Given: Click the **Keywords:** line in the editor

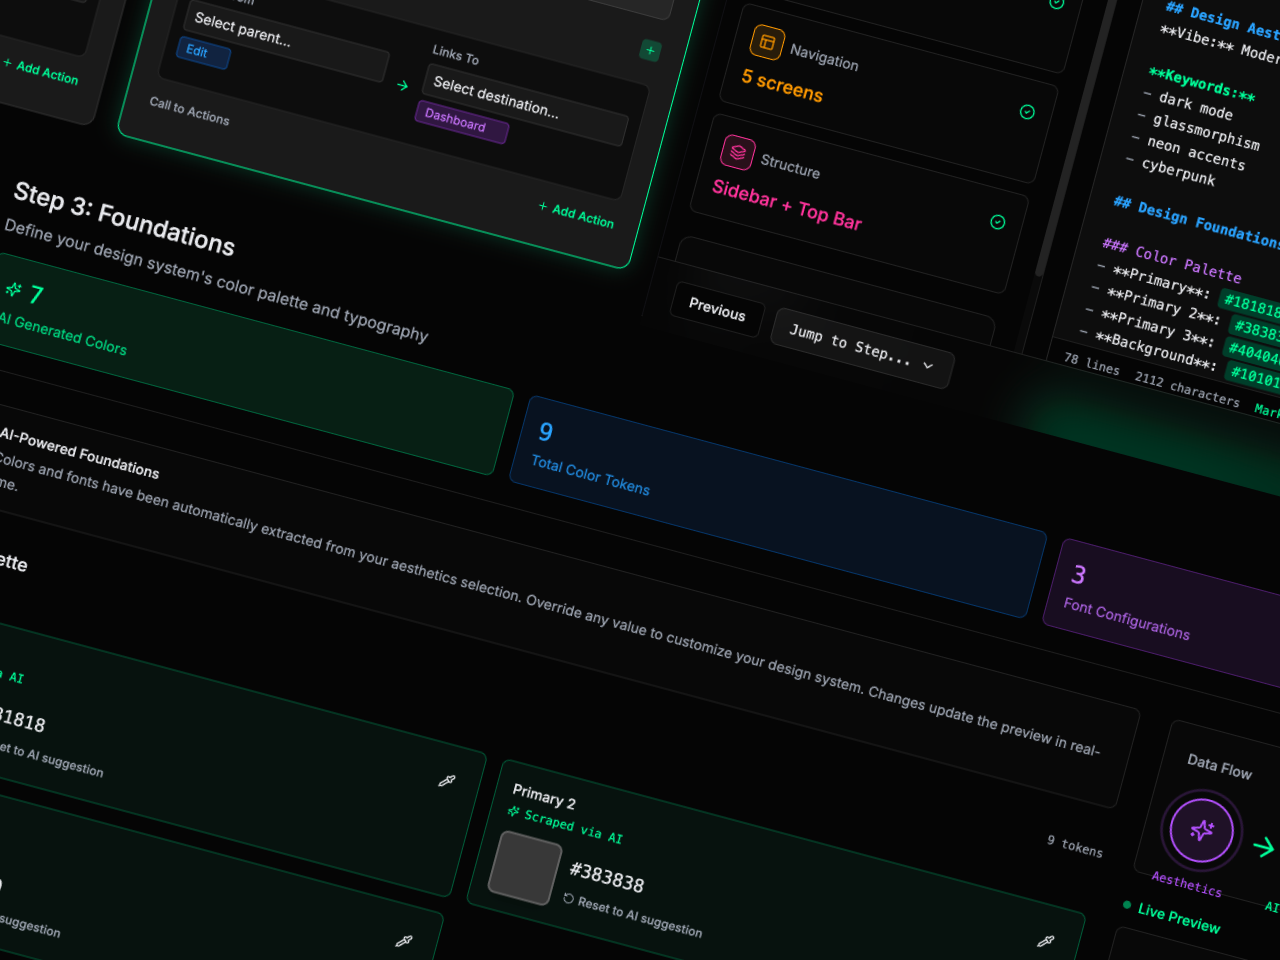Looking at the screenshot, I should pos(1202,86).
